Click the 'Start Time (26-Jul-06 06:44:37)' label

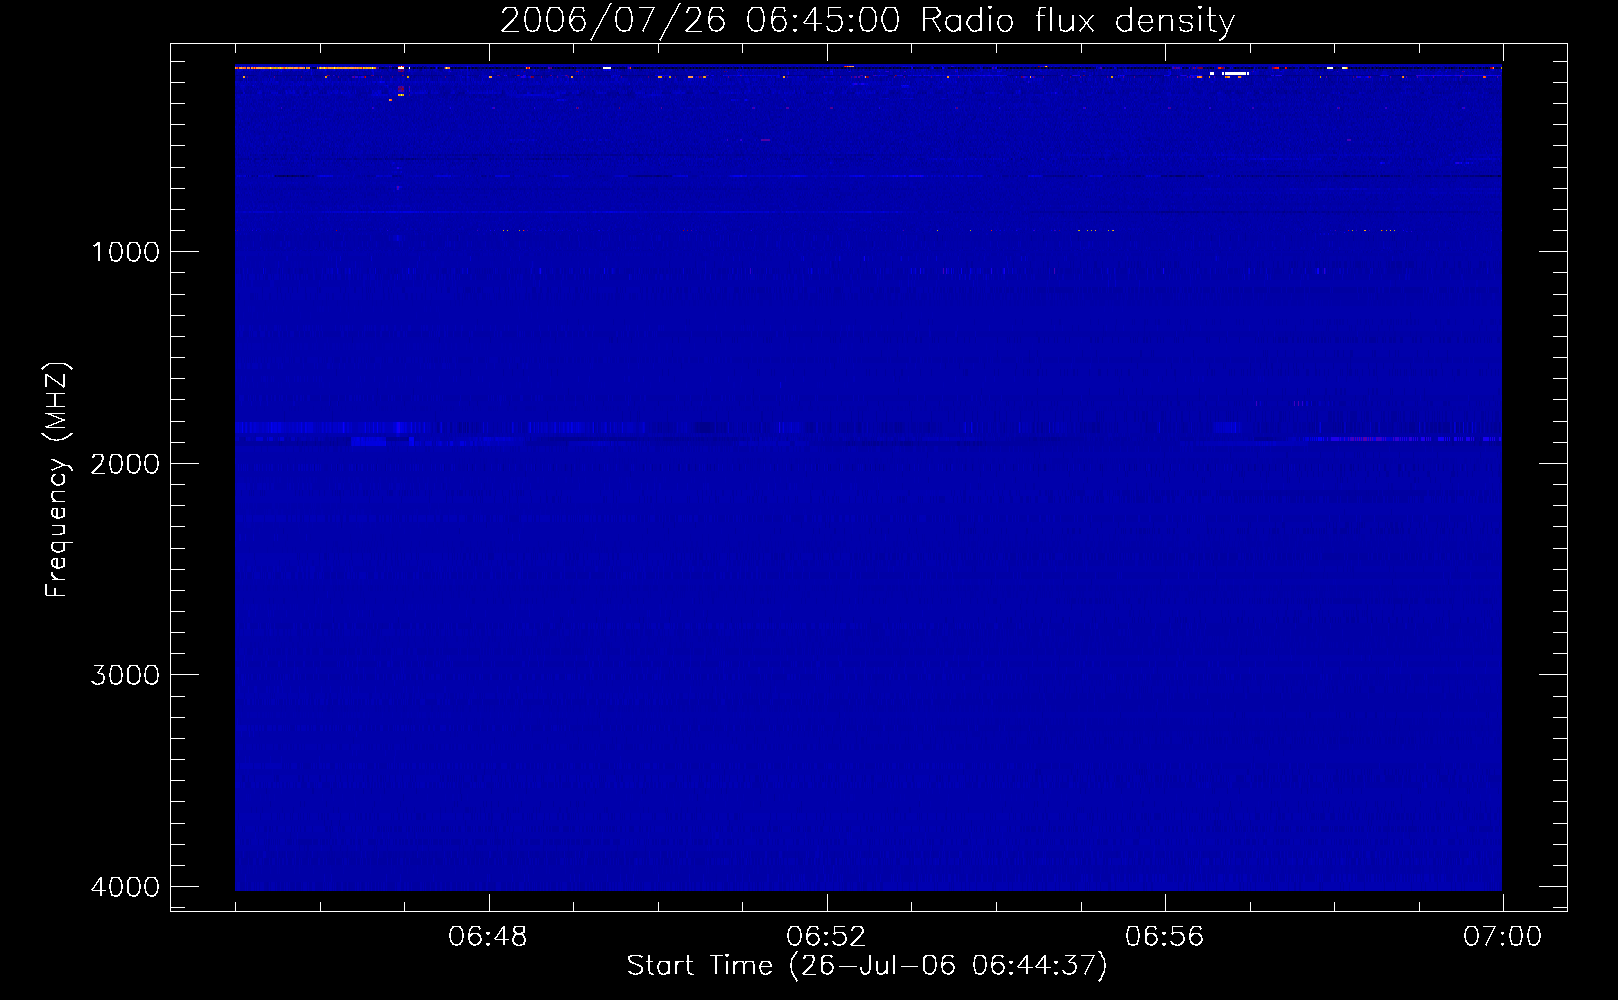(x=867, y=966)
